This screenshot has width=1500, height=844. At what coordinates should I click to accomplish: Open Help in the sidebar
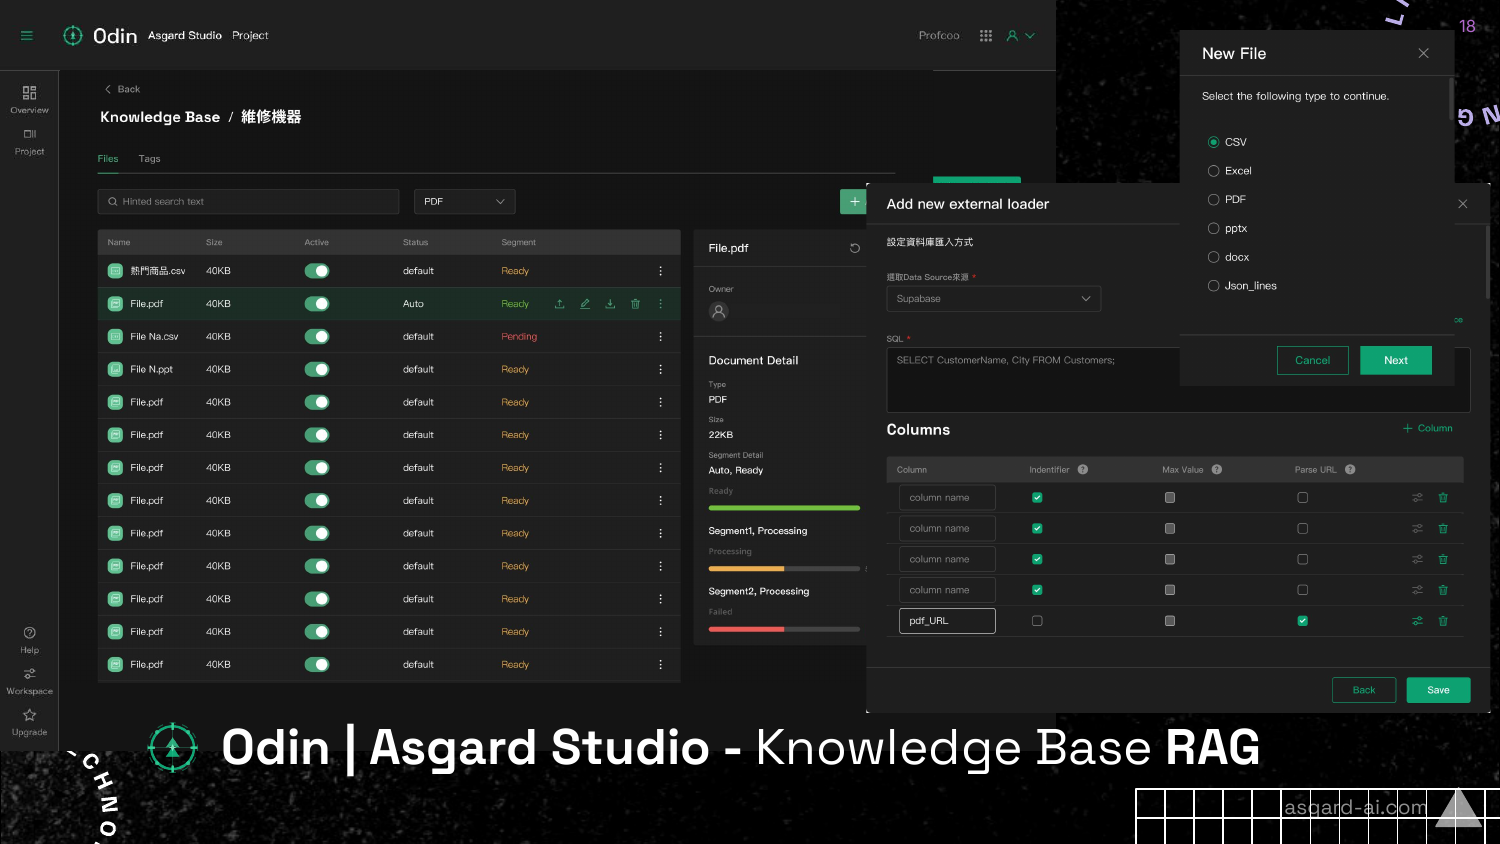click(x=29, y=640)
